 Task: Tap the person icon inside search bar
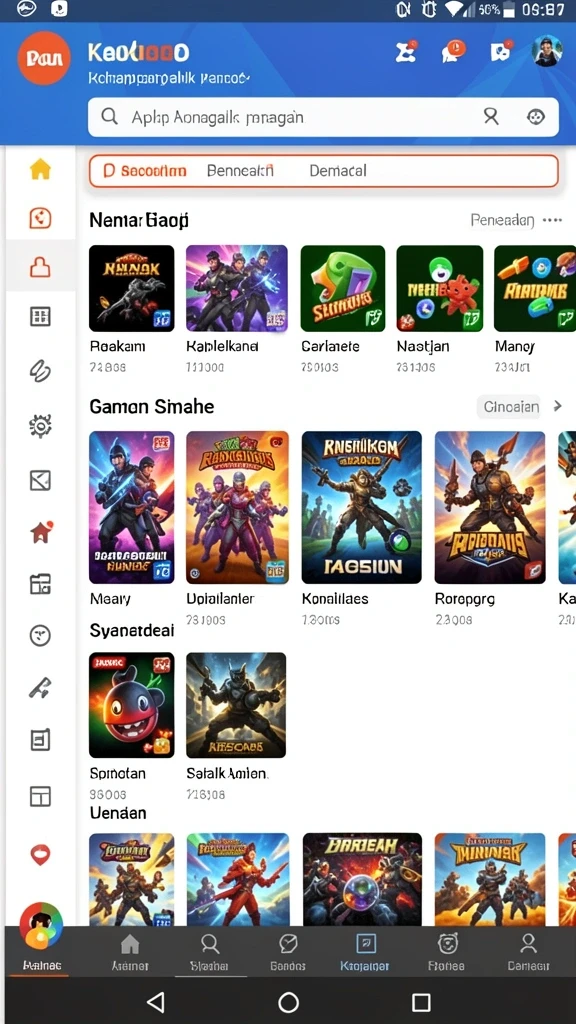coord(490,117)
